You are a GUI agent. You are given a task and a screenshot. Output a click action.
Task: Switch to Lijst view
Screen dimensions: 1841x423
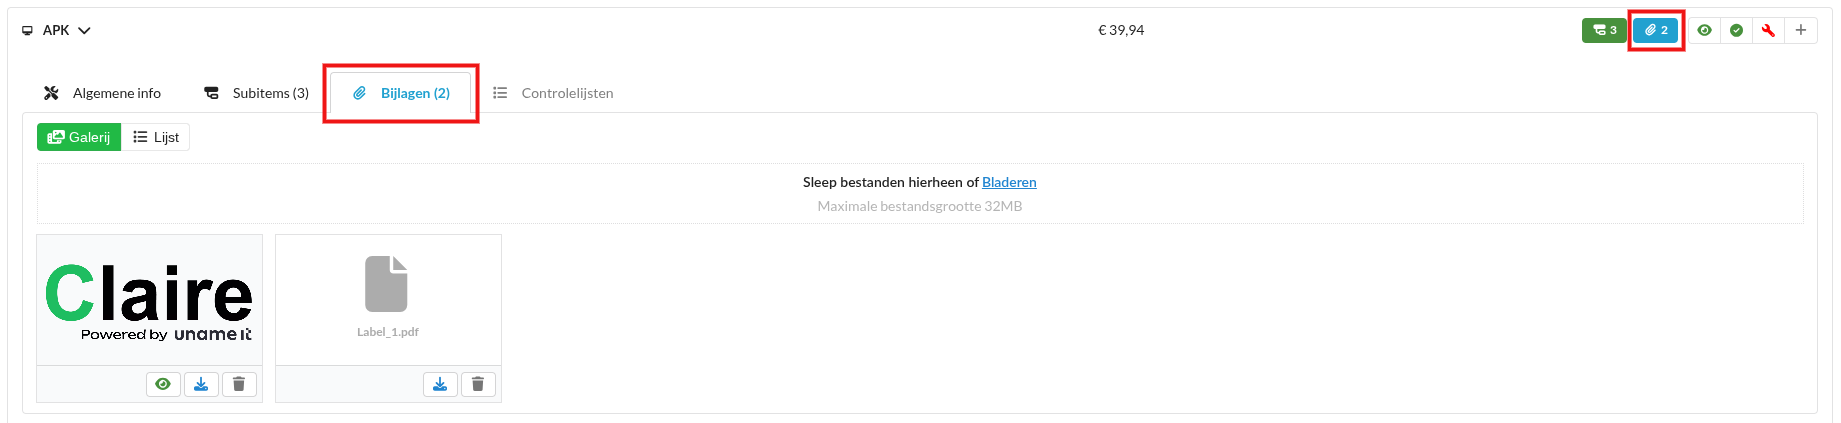pos(156,137)
